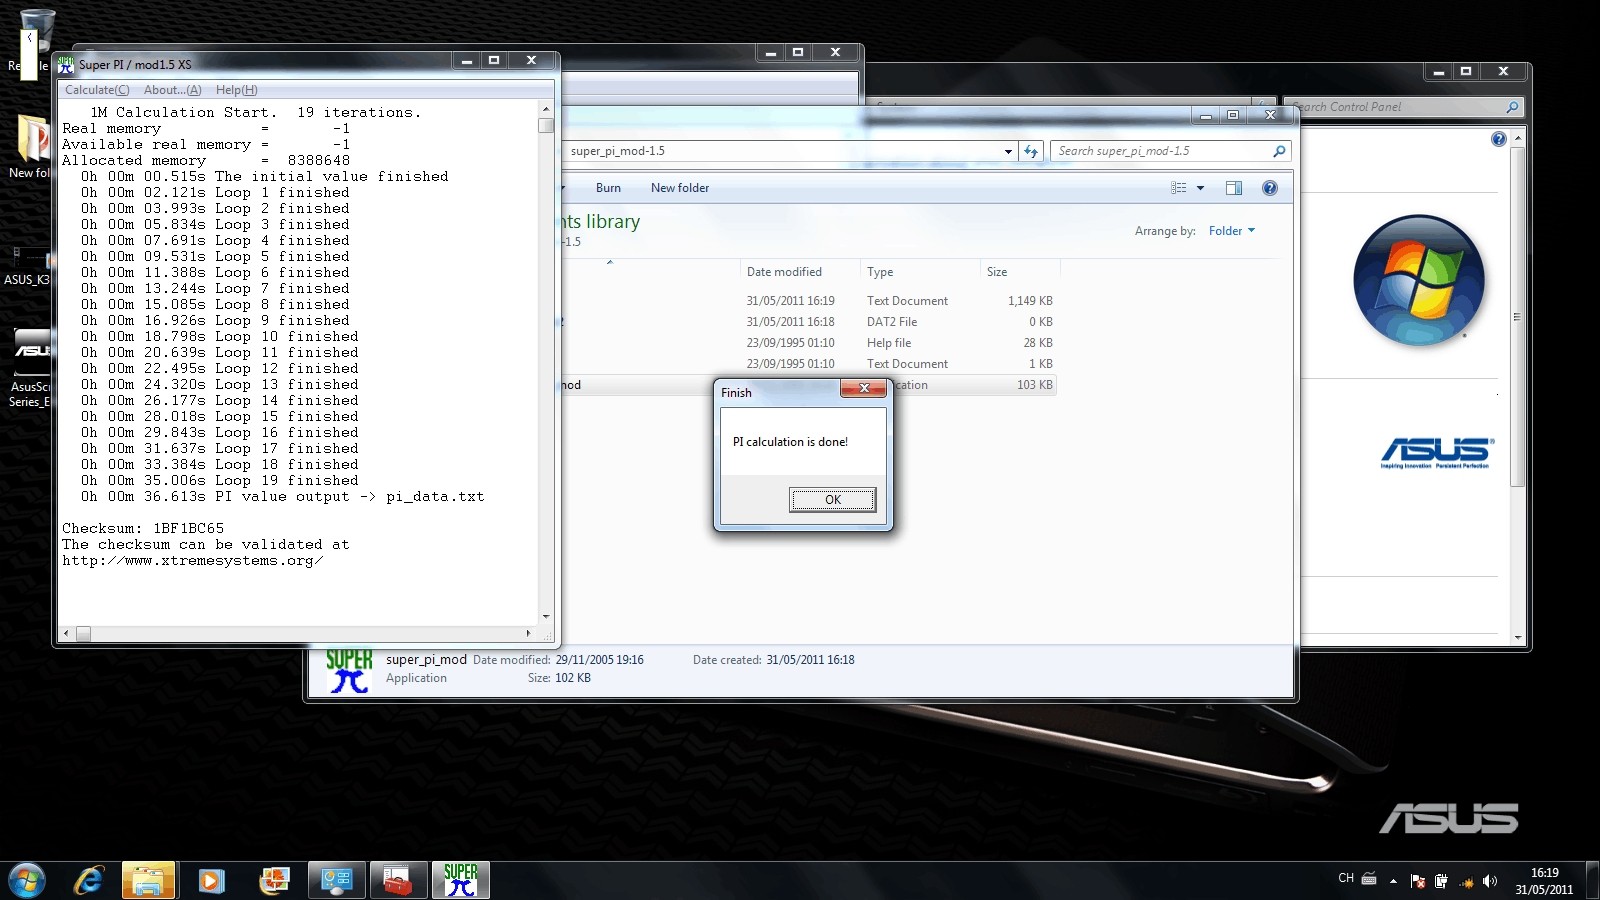1600x900 pixels.
Task: Click the Control Panel search magnifier icon
Action: 1512,107
